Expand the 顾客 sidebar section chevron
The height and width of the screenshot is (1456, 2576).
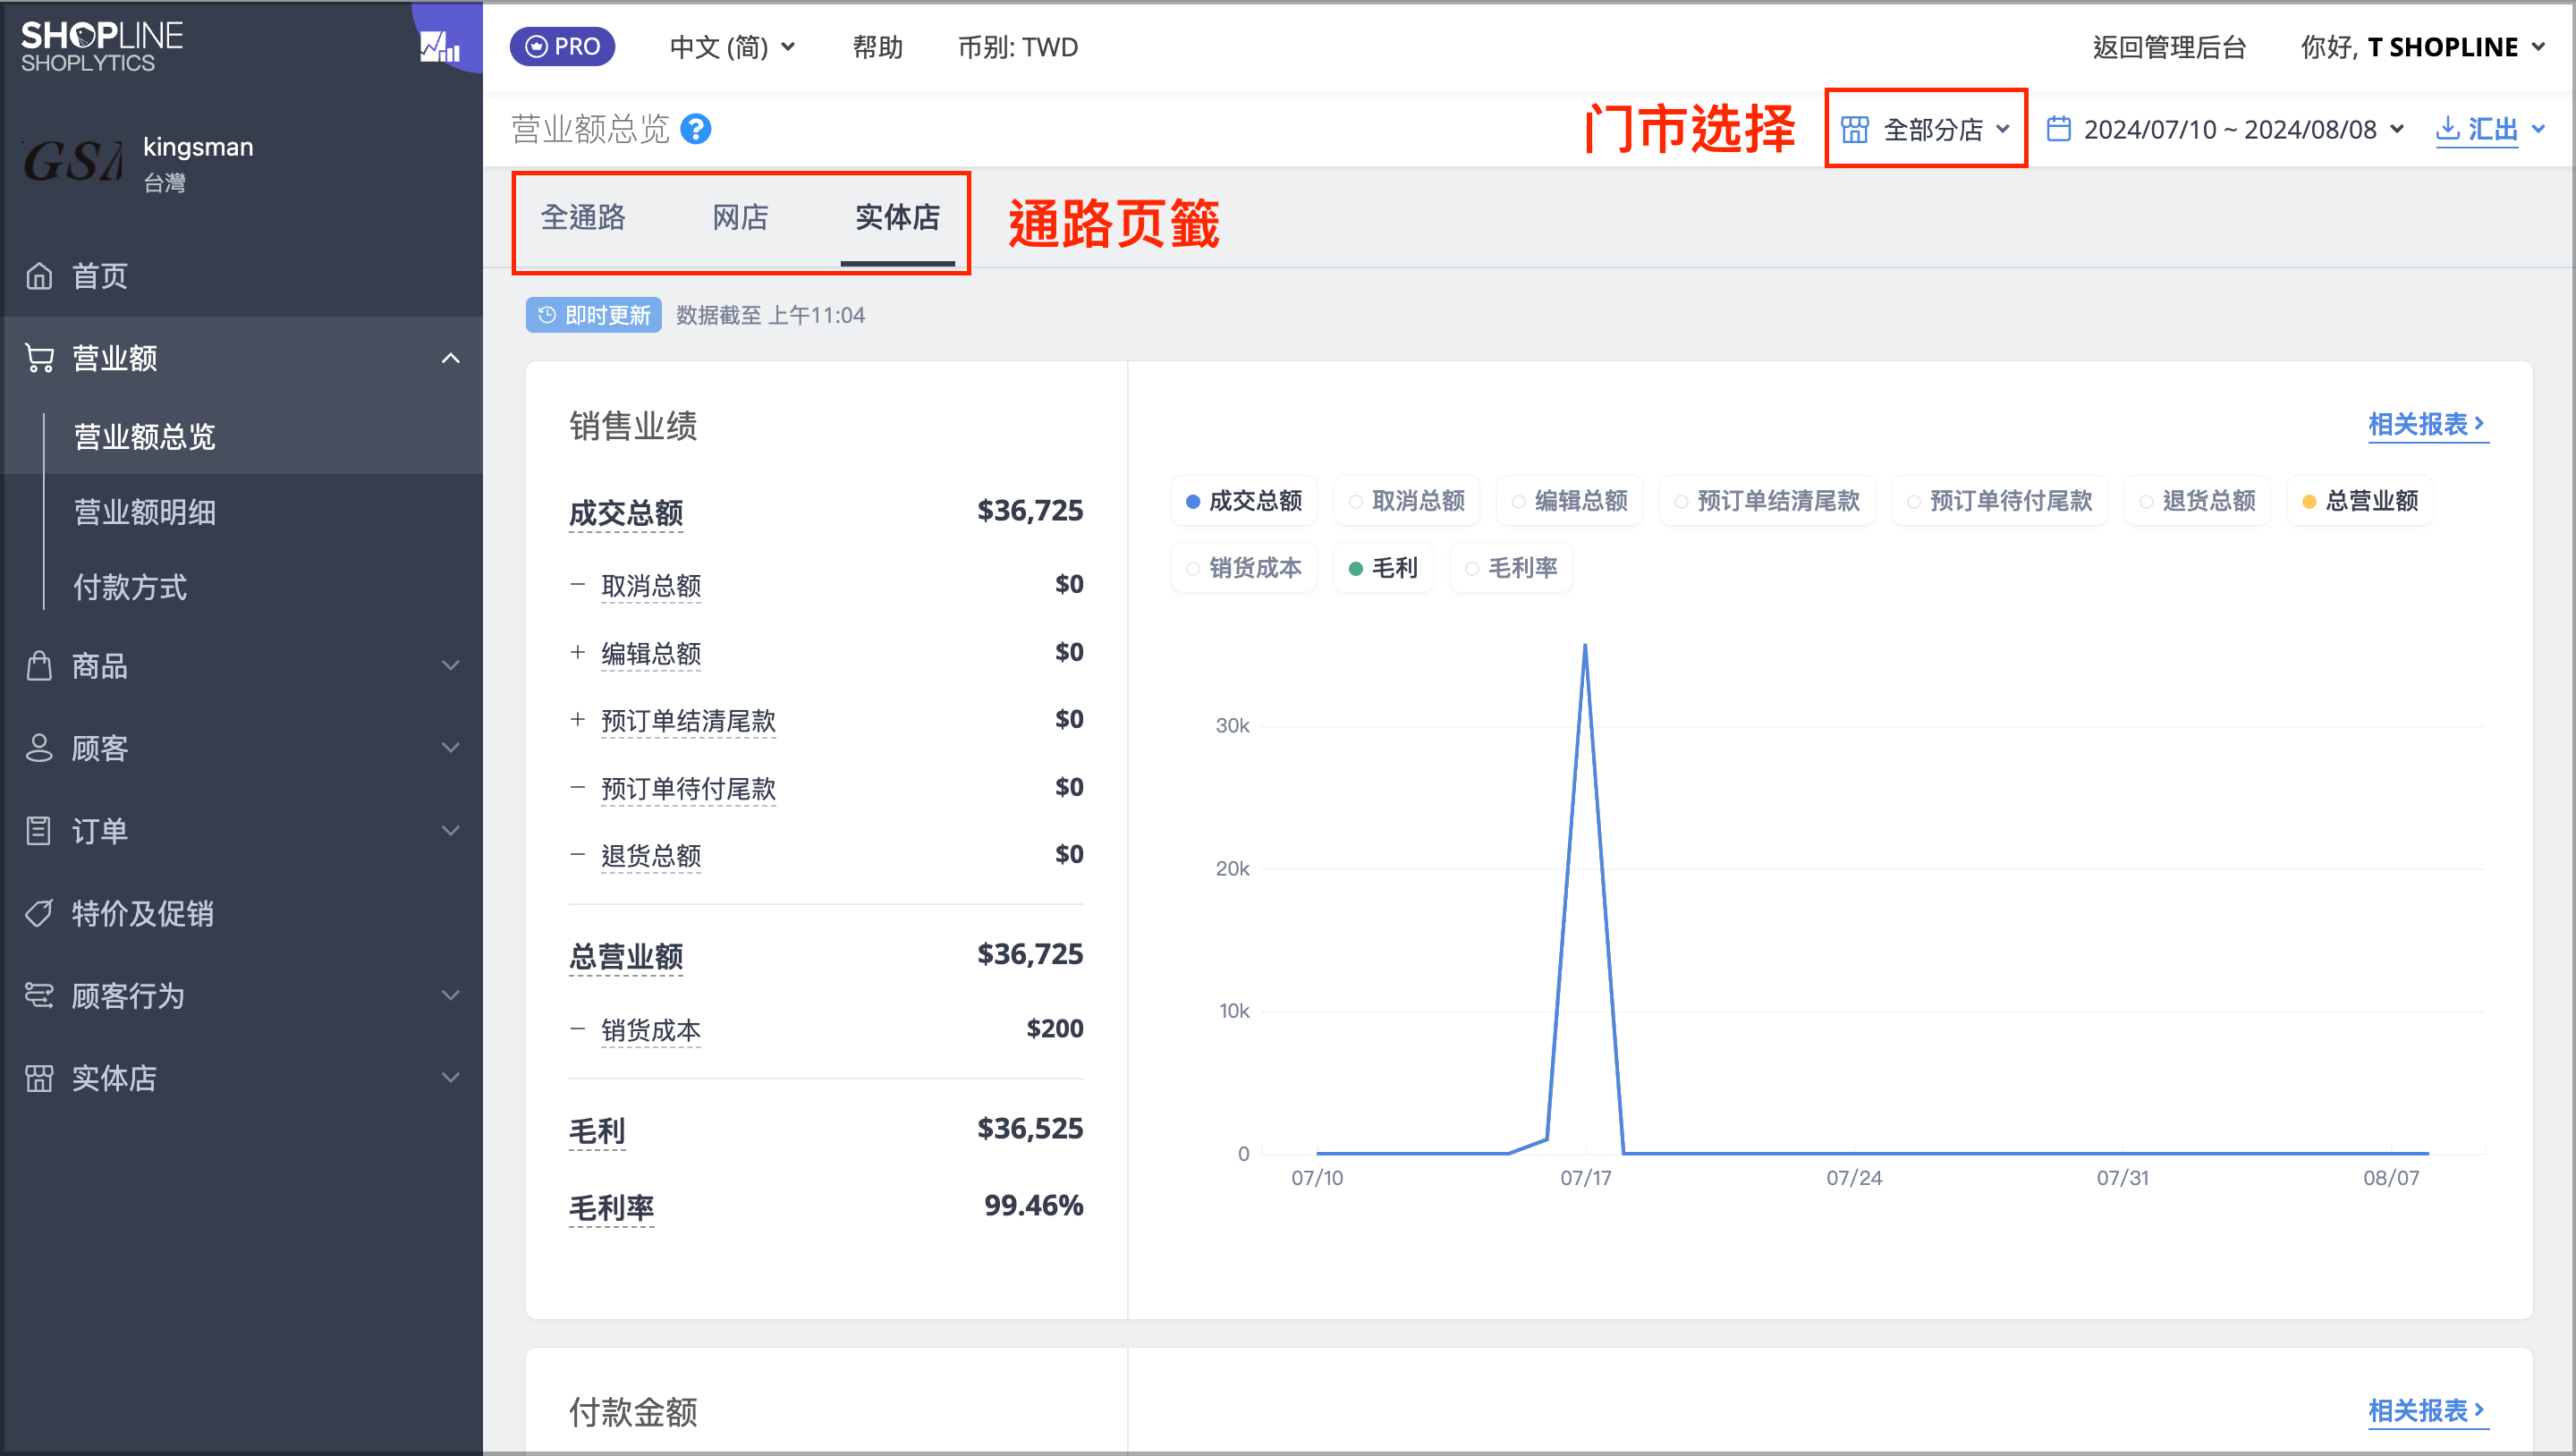tap(451, 748)
